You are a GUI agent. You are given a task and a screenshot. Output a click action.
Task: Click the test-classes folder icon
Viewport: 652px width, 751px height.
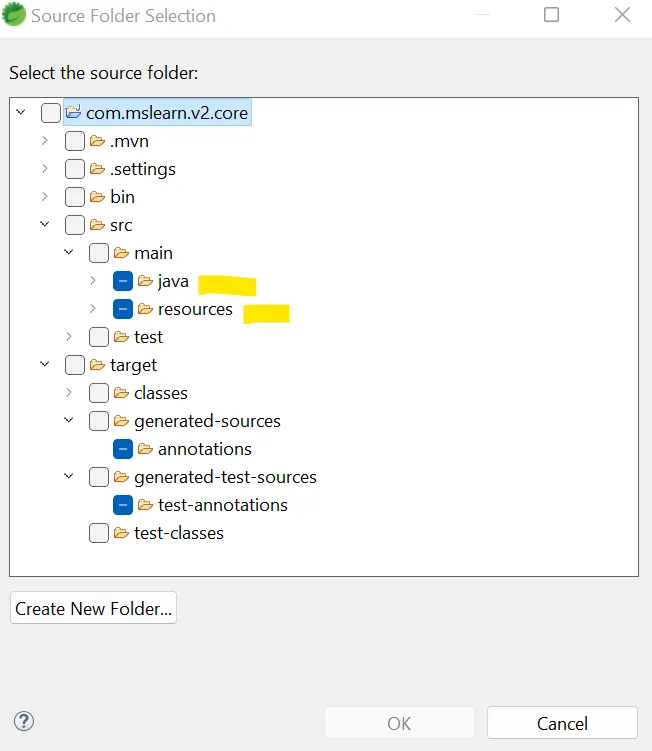click(121, 533)
